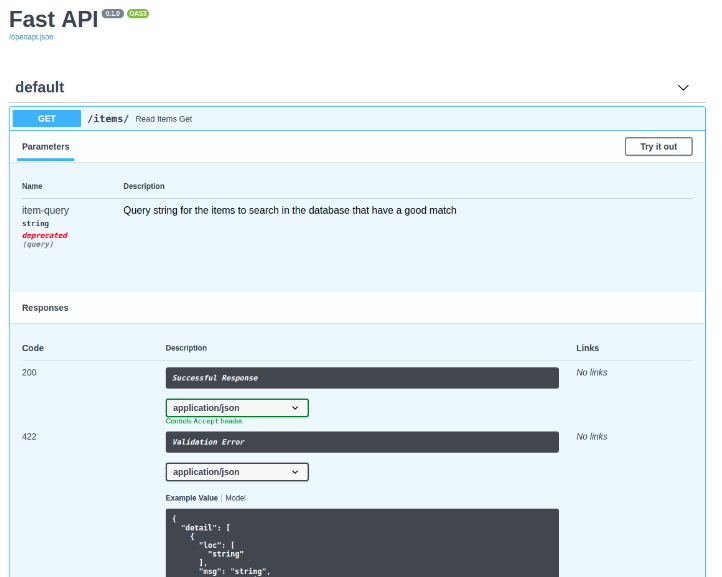
Task: Click the OAS3 badge
Action: [x=138, y=13]
